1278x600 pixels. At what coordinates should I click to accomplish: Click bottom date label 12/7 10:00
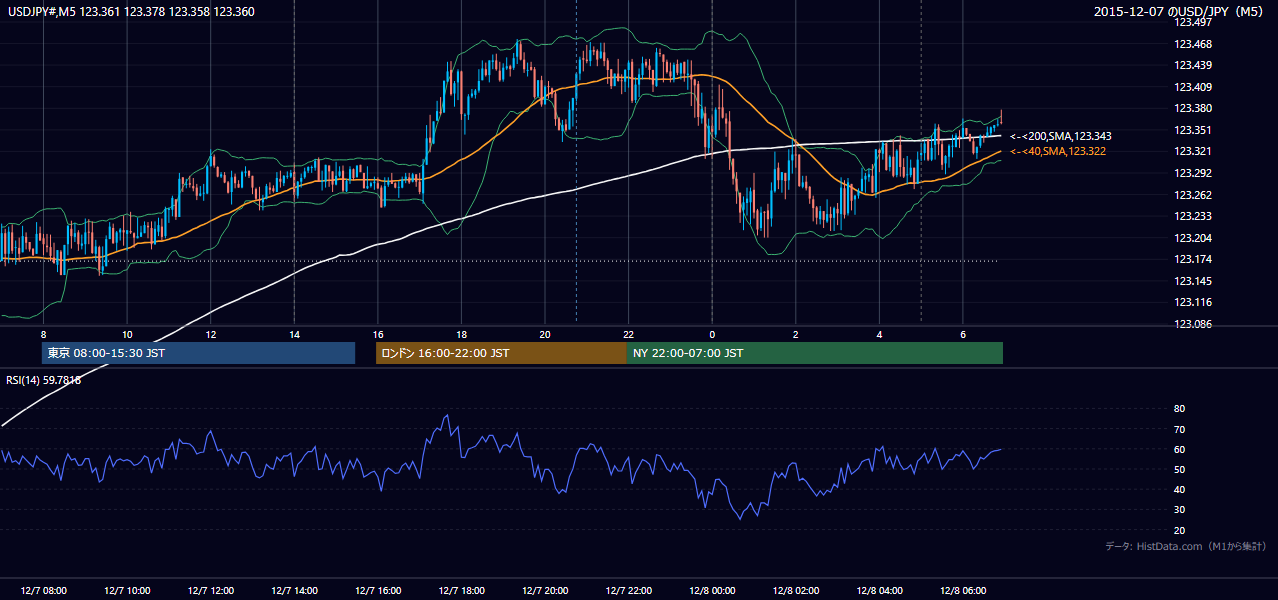(127, 590)
